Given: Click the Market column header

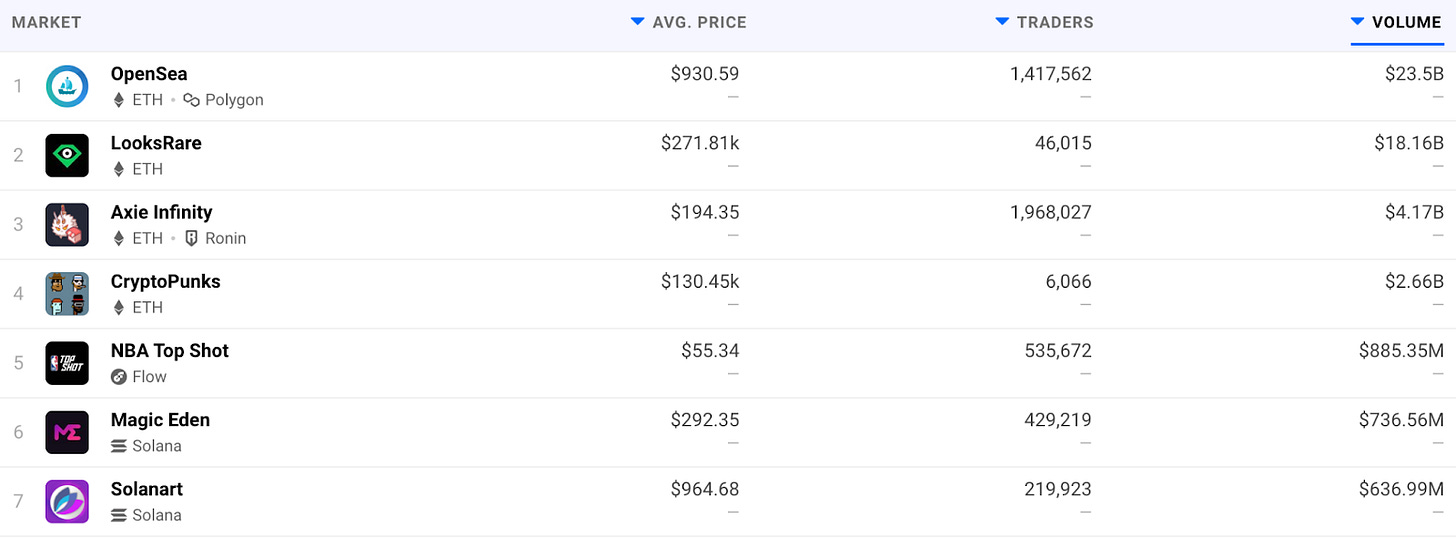Looking at the screenshot, I should [47, 22].
